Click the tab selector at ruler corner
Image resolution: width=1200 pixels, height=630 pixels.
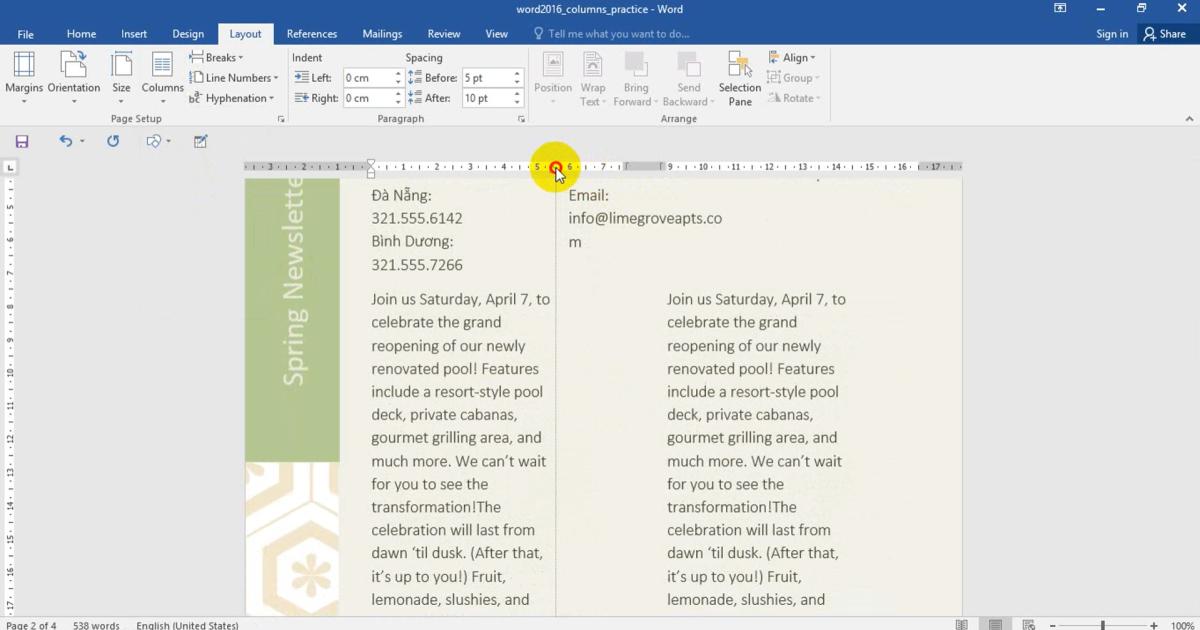pos(10,168)
